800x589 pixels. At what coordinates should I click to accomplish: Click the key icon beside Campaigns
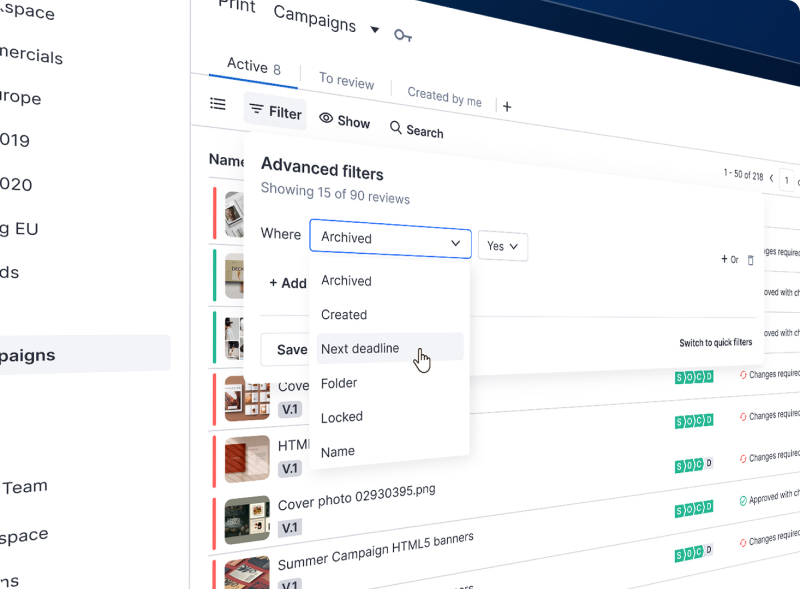point(403,33)
